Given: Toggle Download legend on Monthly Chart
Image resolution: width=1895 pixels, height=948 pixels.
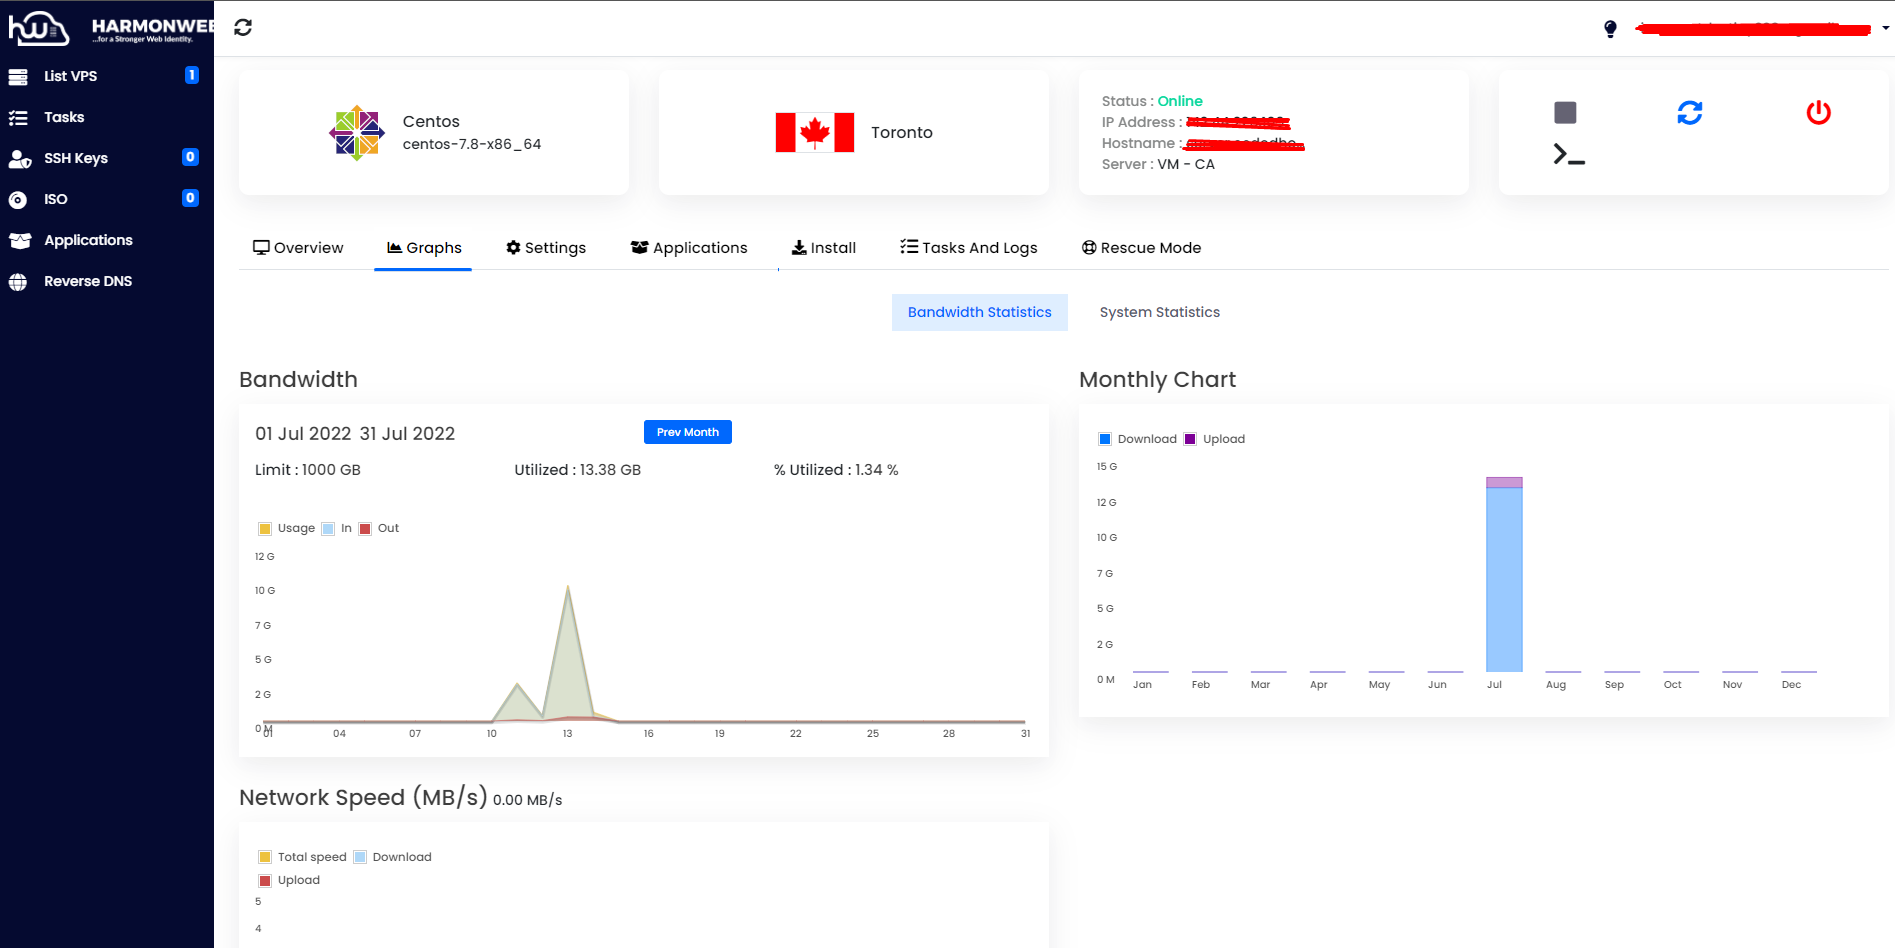Looking at the screenshot, I should pyautogui.click(x=1138, y=438).
